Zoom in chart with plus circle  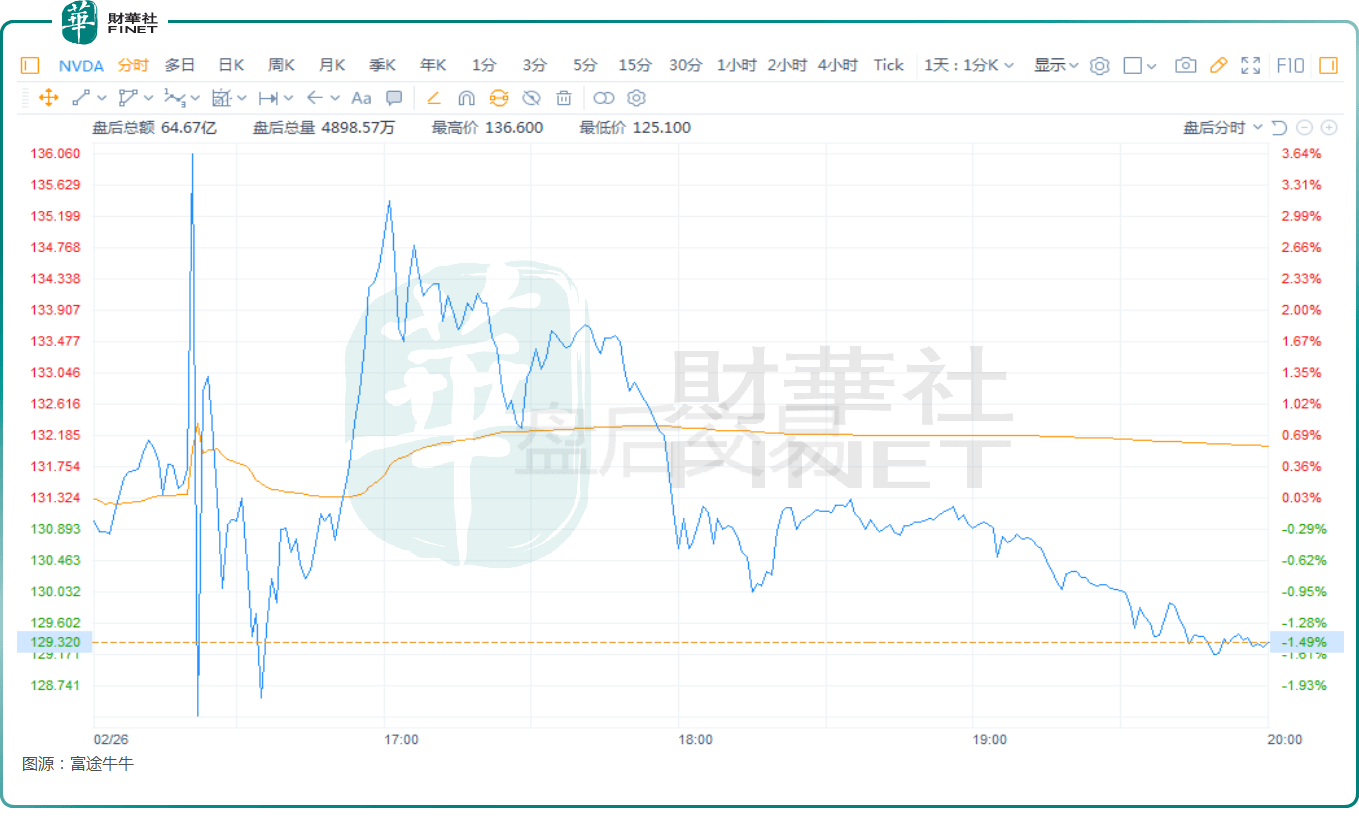[x=1329, y=128]
